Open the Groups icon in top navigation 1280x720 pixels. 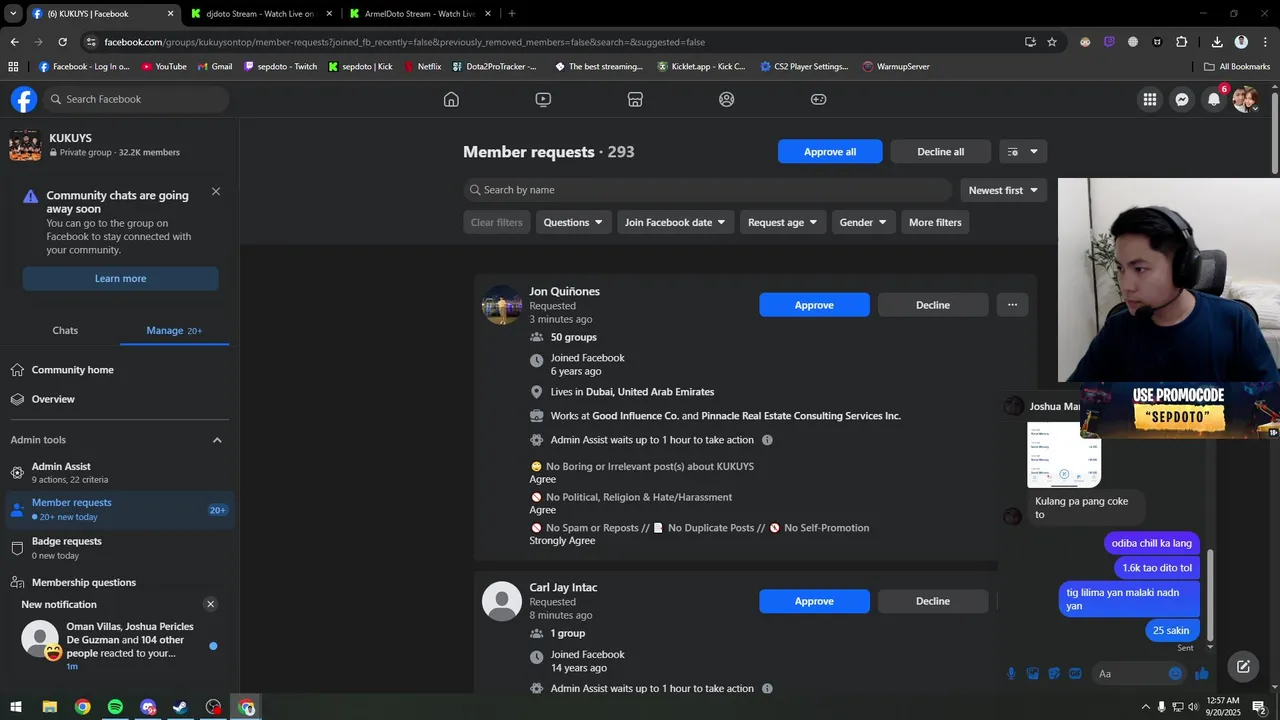727,99
